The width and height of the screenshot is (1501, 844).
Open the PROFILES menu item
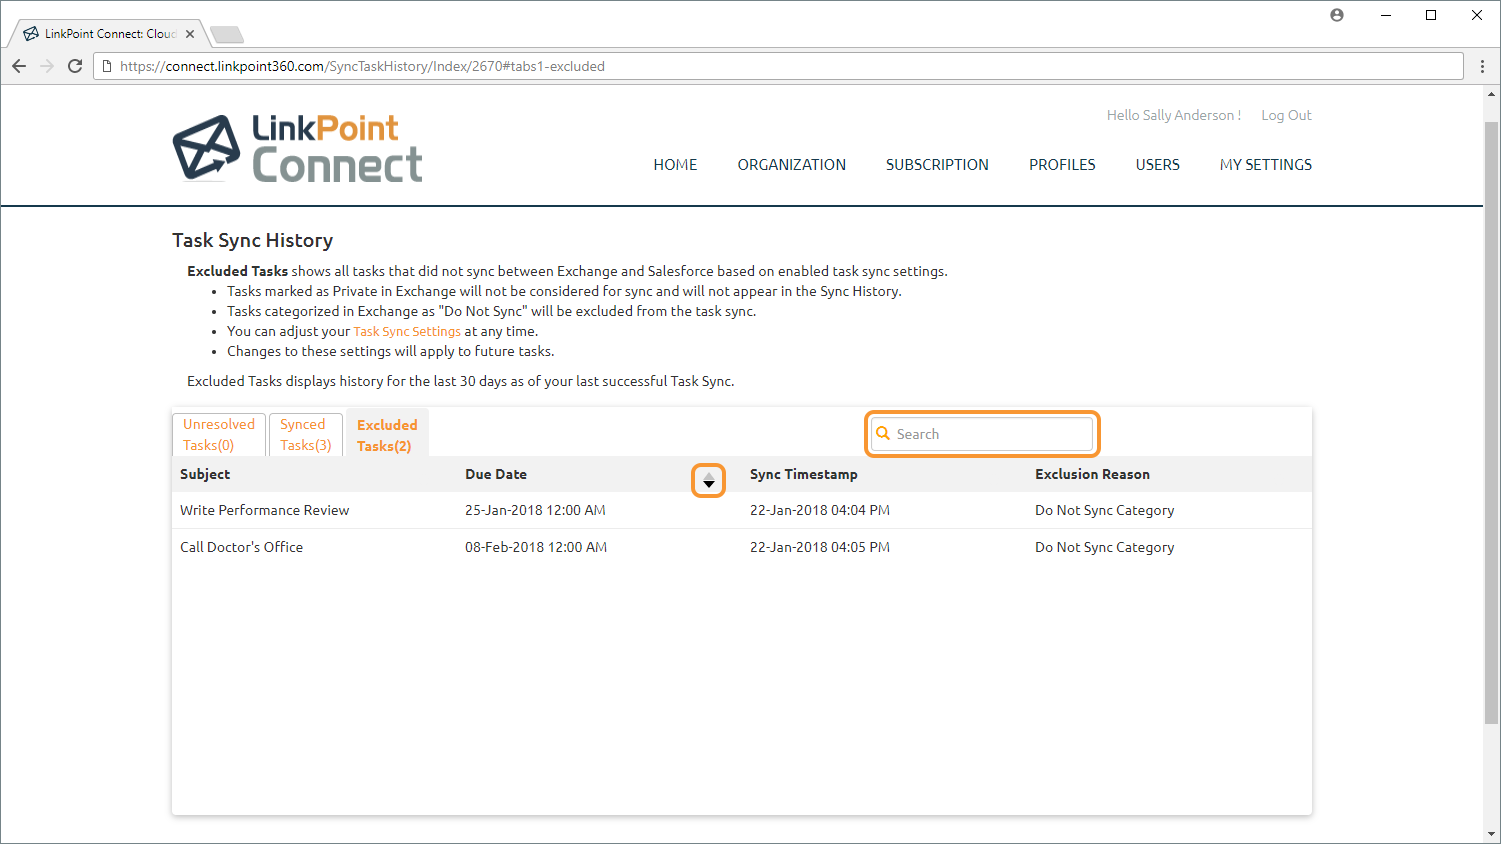pos(1062,165)
